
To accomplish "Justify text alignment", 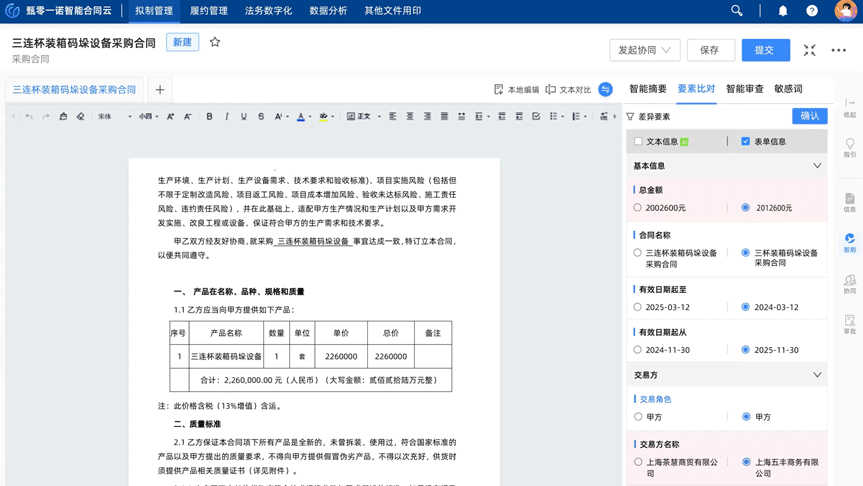I will coord(444,116).
